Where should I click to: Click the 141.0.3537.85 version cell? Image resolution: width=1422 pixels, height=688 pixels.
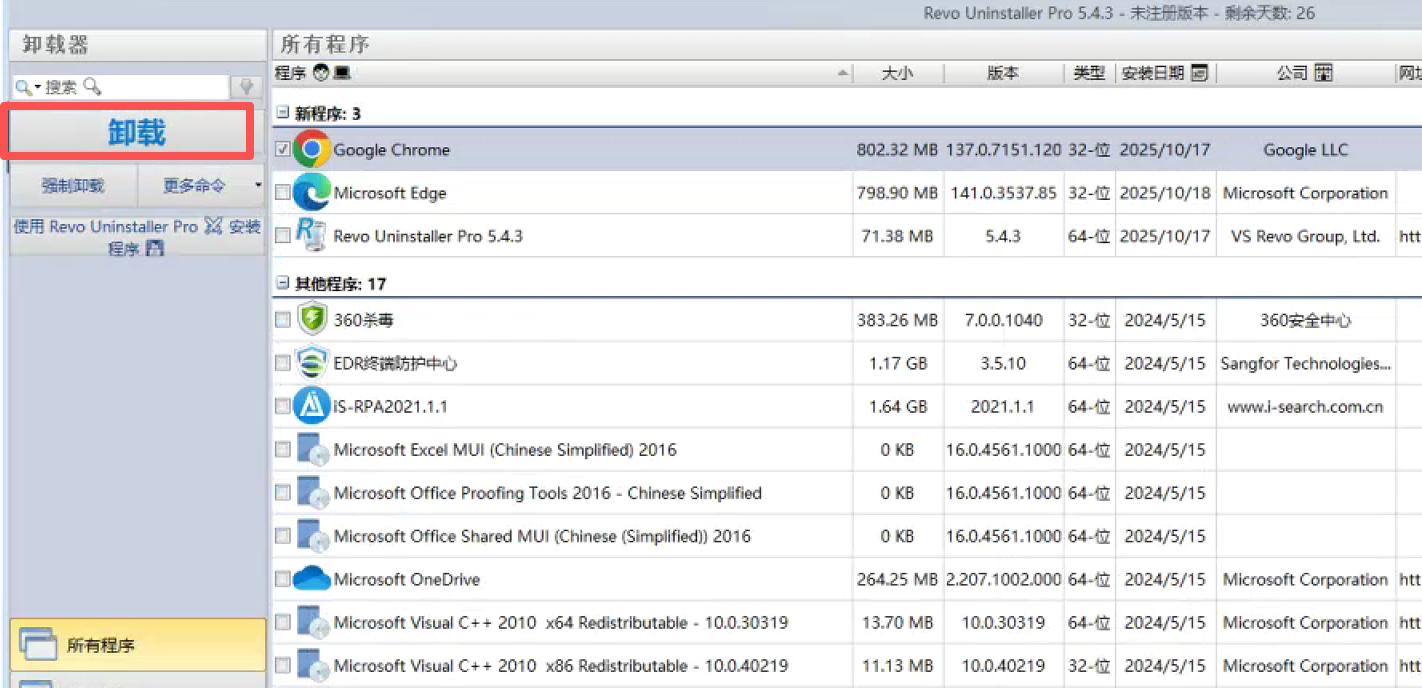pos(1003,193)
